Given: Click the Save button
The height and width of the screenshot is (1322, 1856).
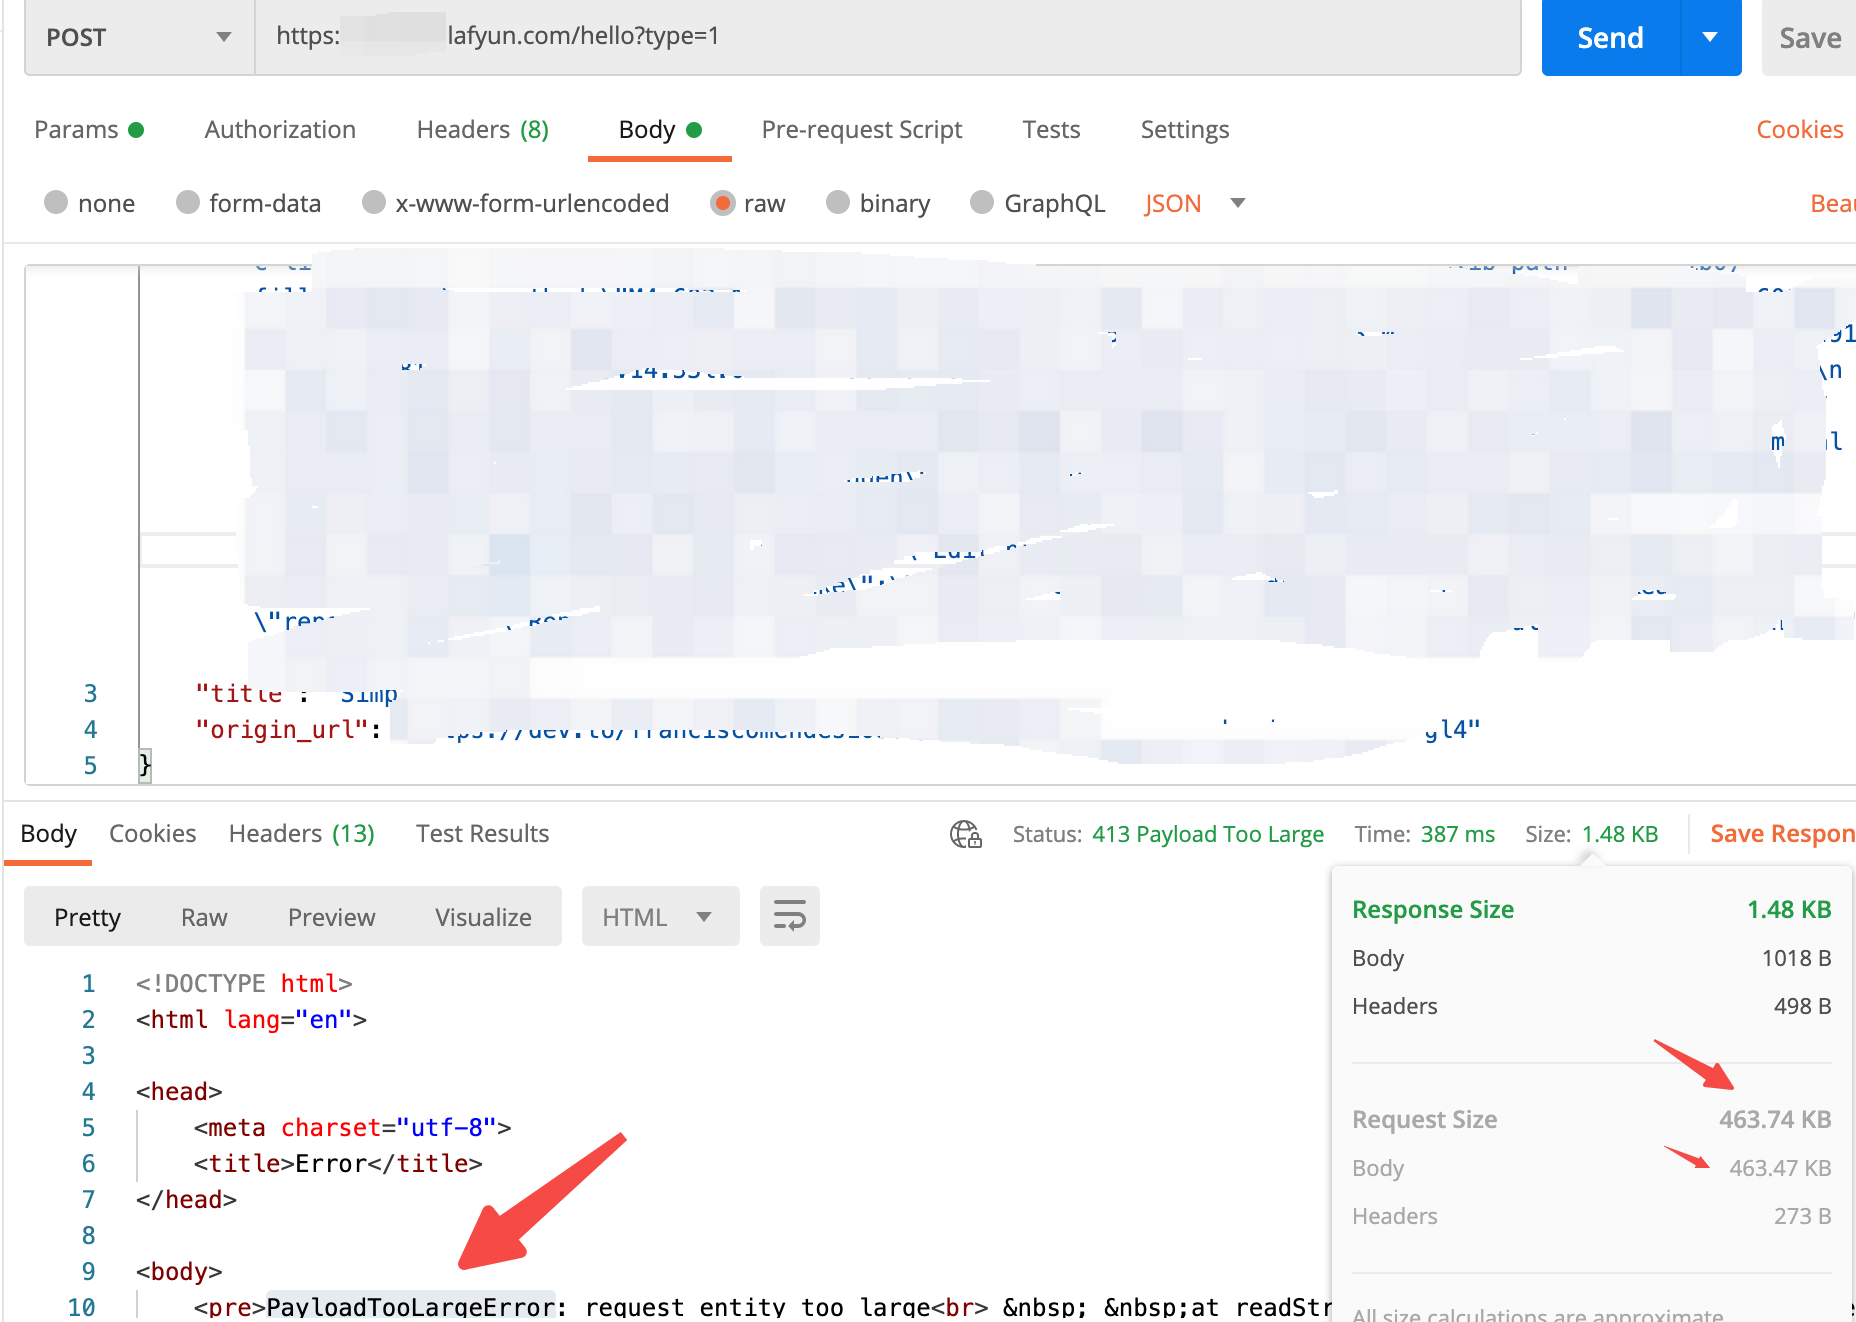Looking at the screenshot, I should (1810, 37).
